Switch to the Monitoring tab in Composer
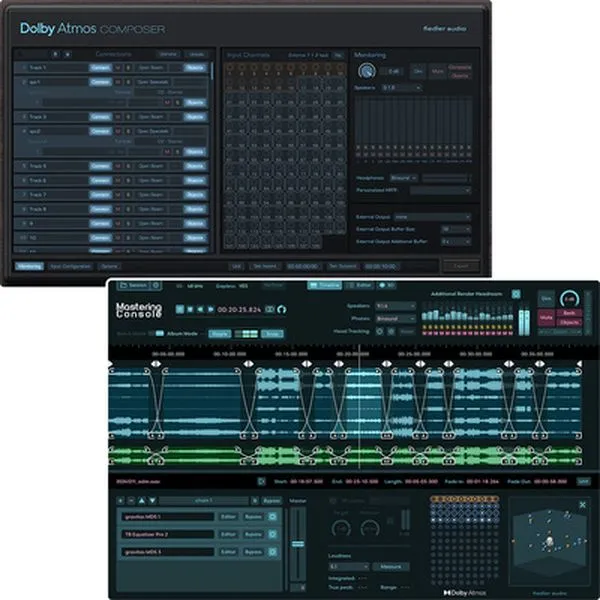 click(29, 266)
